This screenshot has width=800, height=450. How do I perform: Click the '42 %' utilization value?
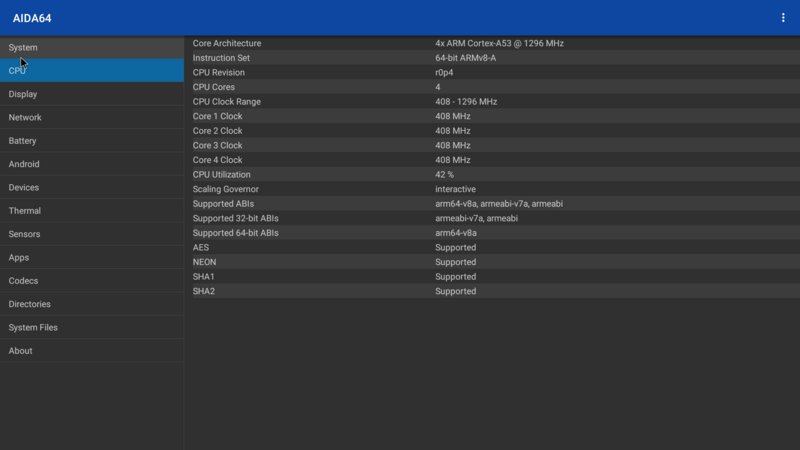[444, 174]
